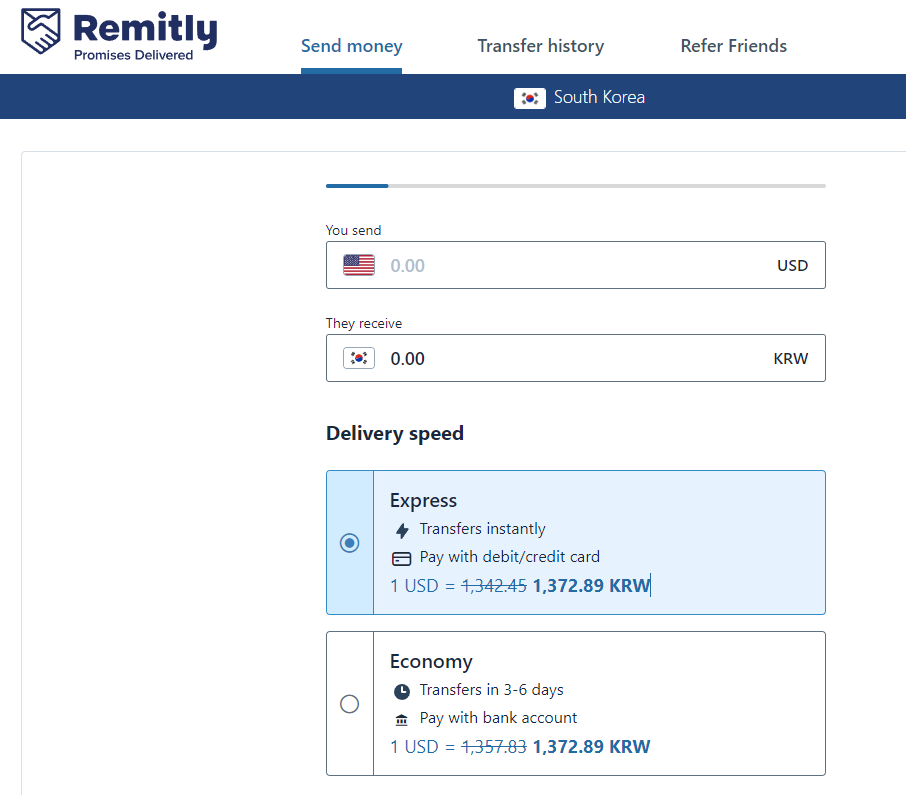Click the You send label
Viewport: 906px width, 795px height.
(354, 230)
